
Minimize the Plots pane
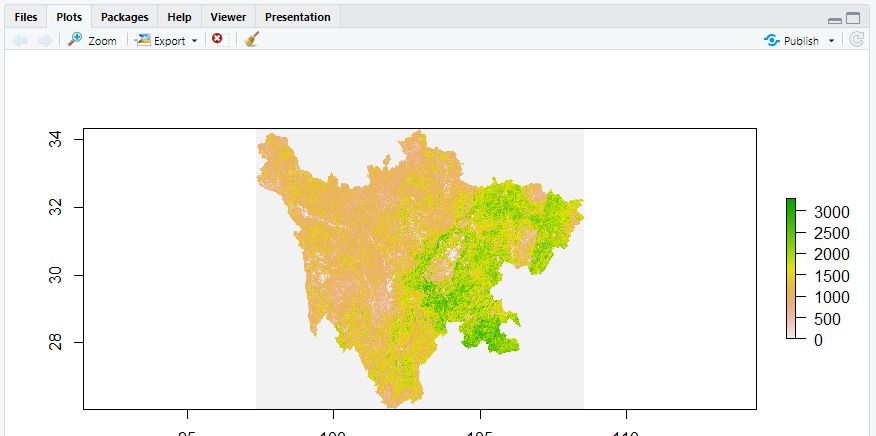pos(835,19)
